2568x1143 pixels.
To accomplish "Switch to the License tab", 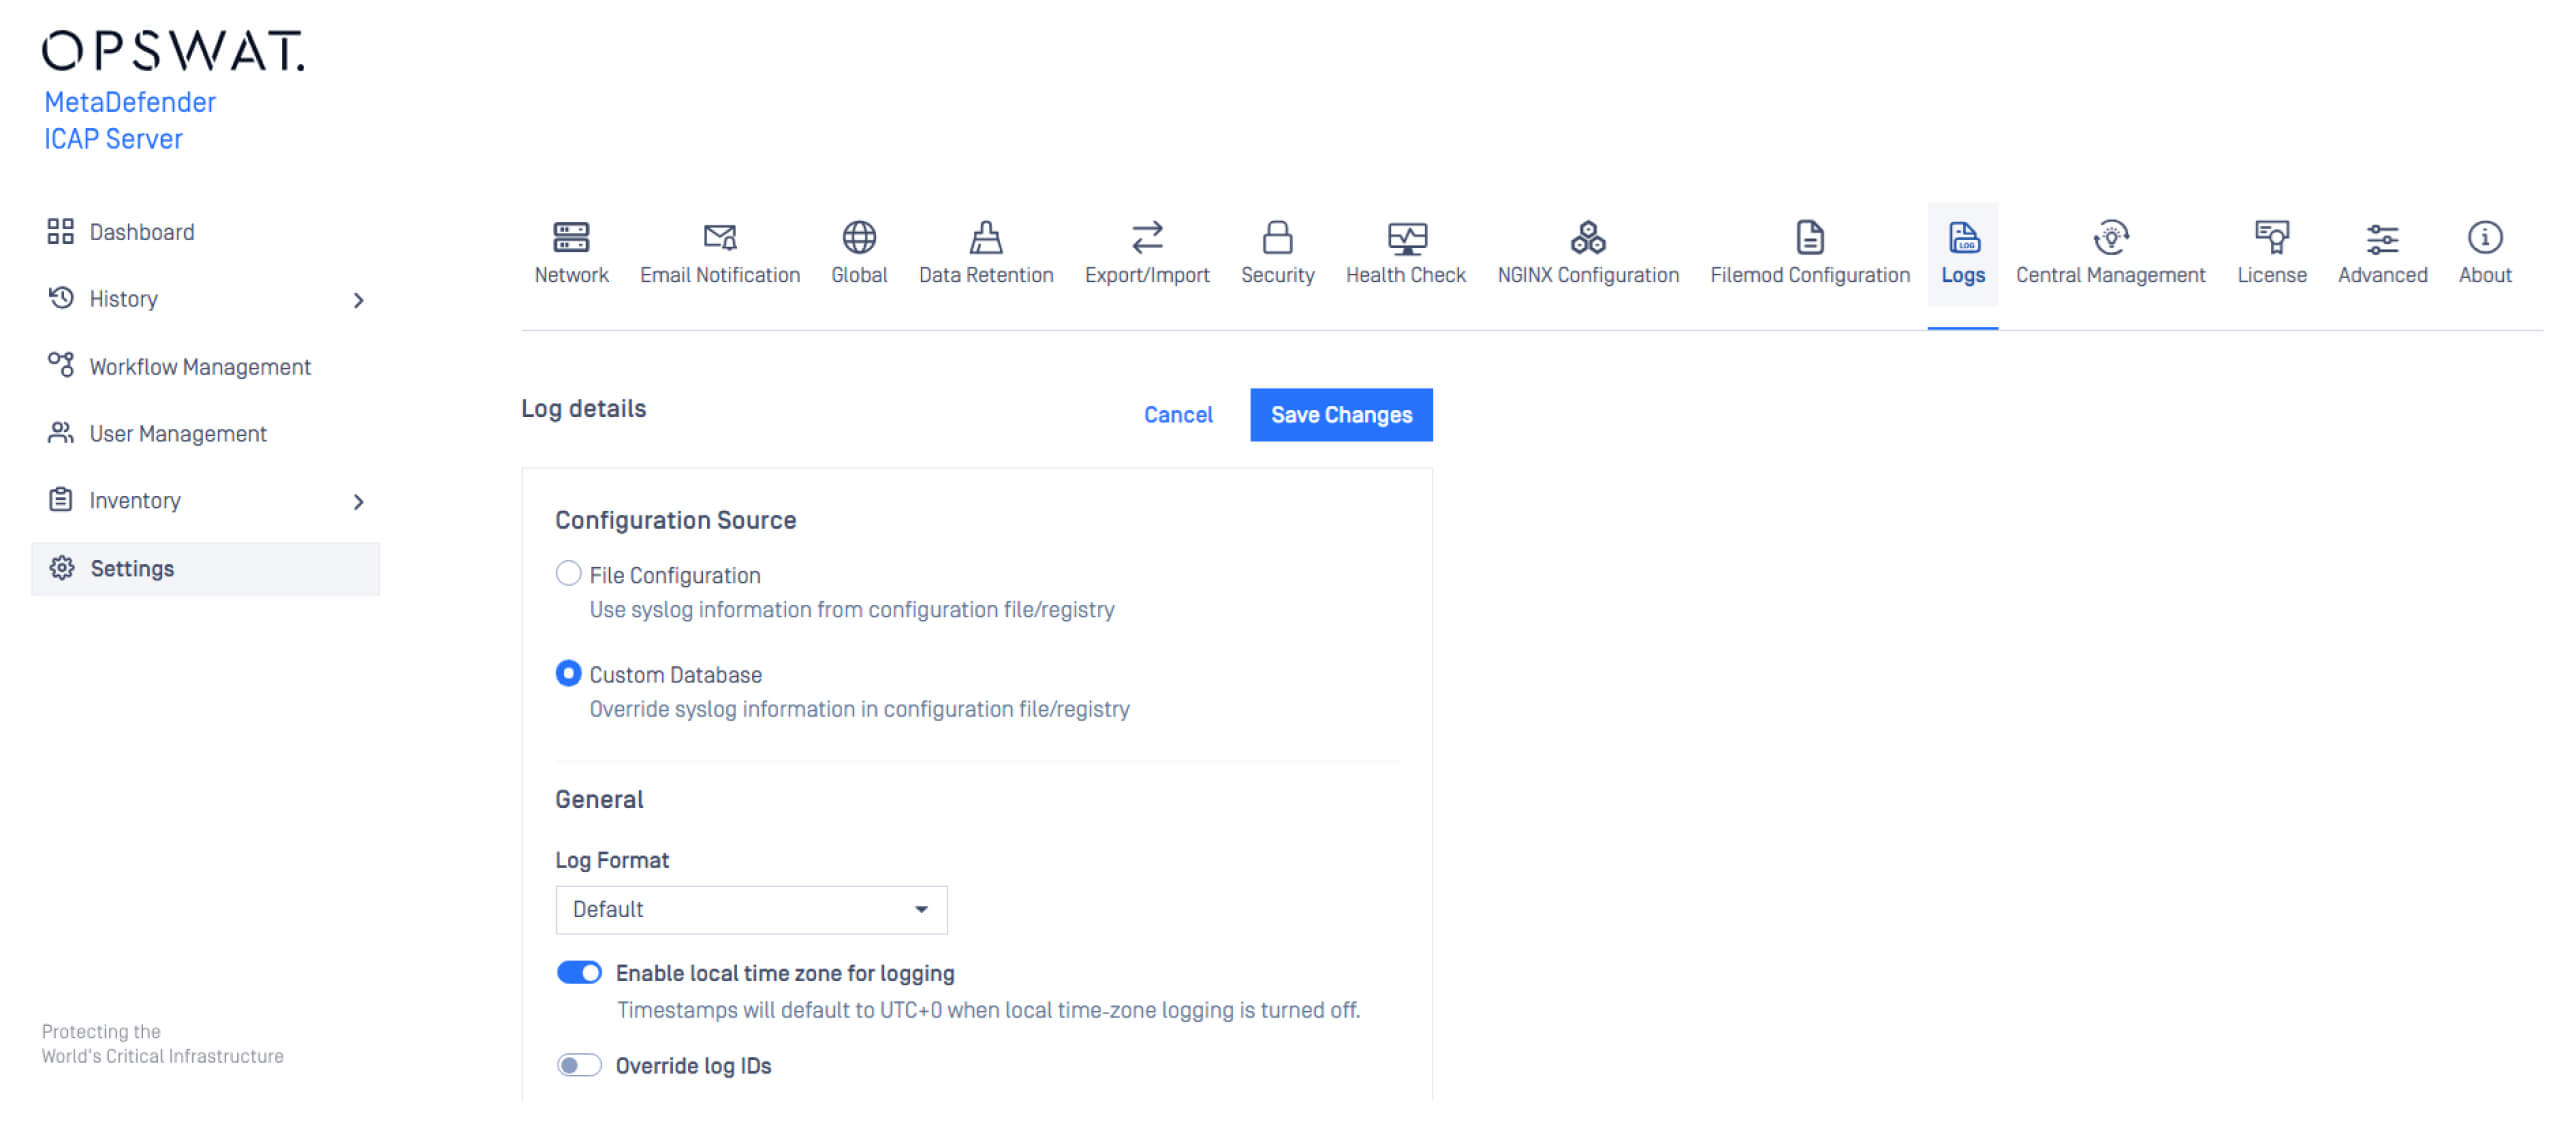I will (x=2271, y=254).
